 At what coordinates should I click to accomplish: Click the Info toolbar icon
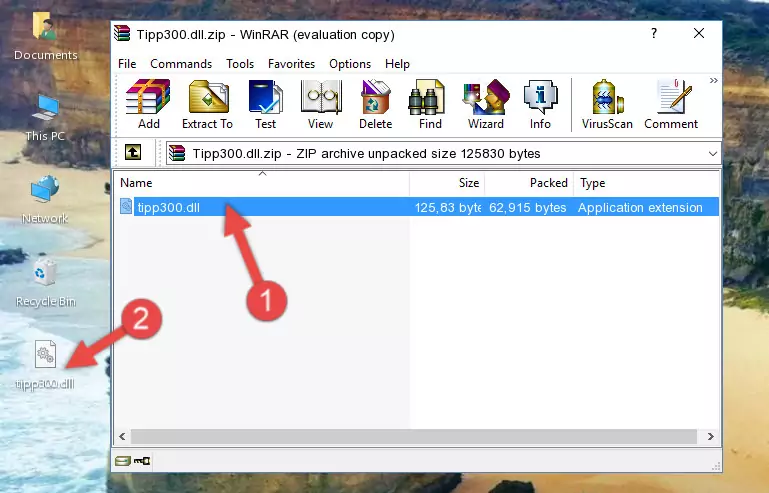tap(540, 104)
